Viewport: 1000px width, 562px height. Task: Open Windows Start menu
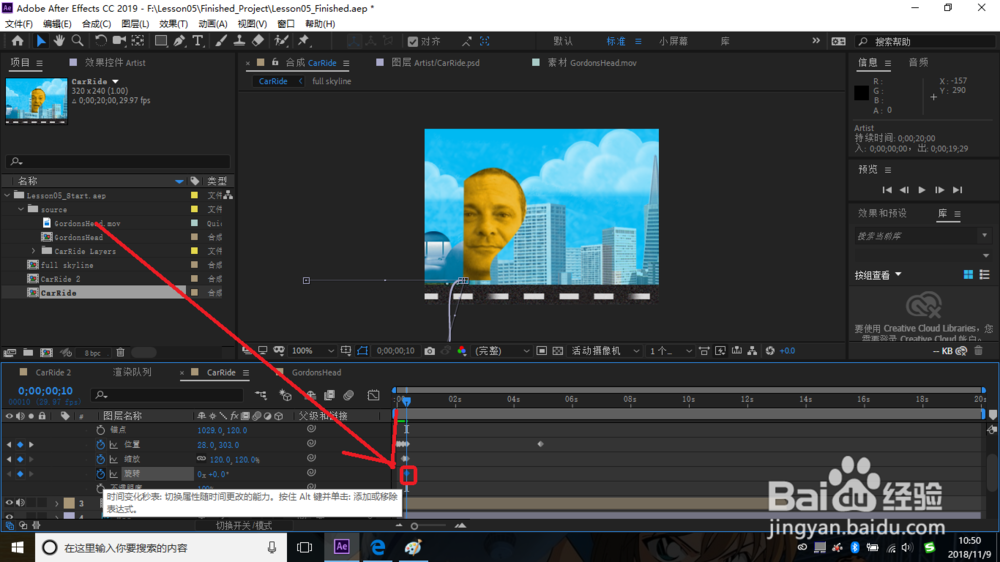(17, 547)
